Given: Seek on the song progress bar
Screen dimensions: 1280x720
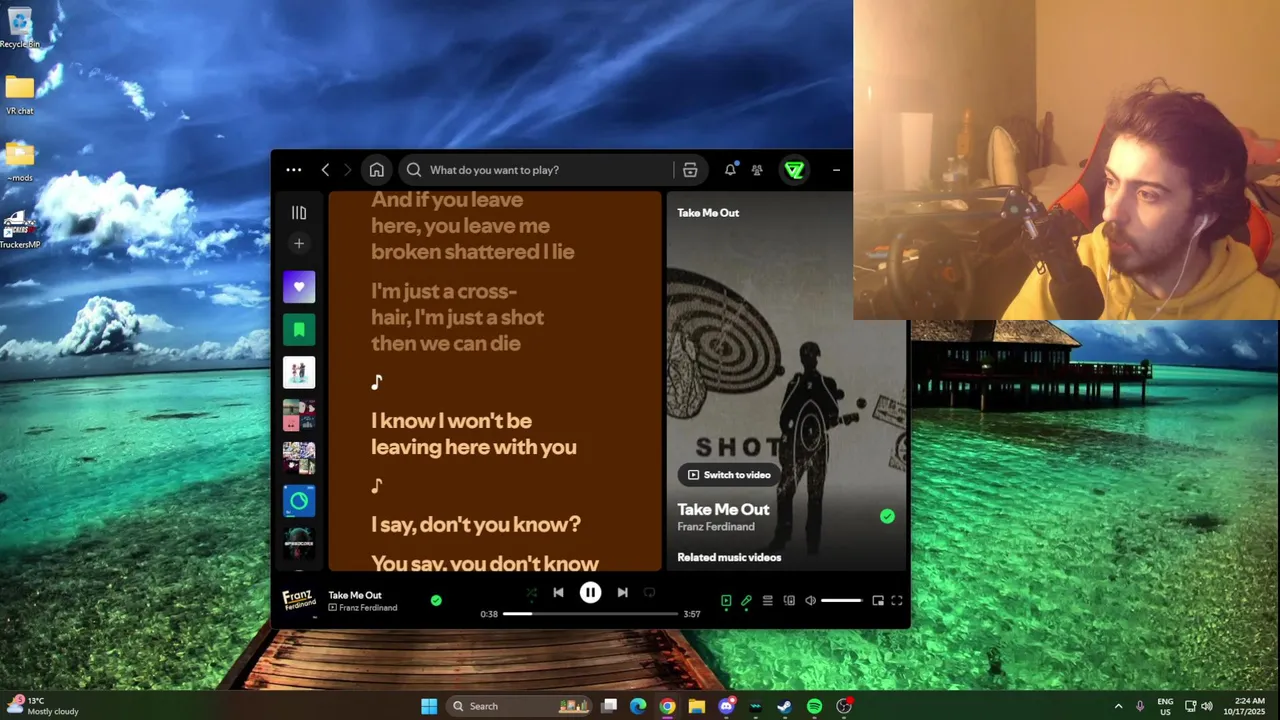Looking at the screenshot, I should coord(590,614).
